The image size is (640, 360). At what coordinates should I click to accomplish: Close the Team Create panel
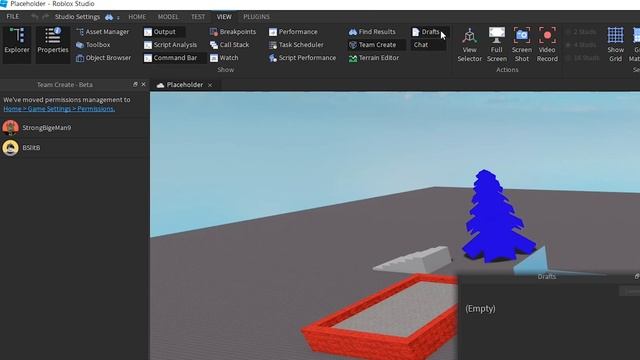pos(143,84)
